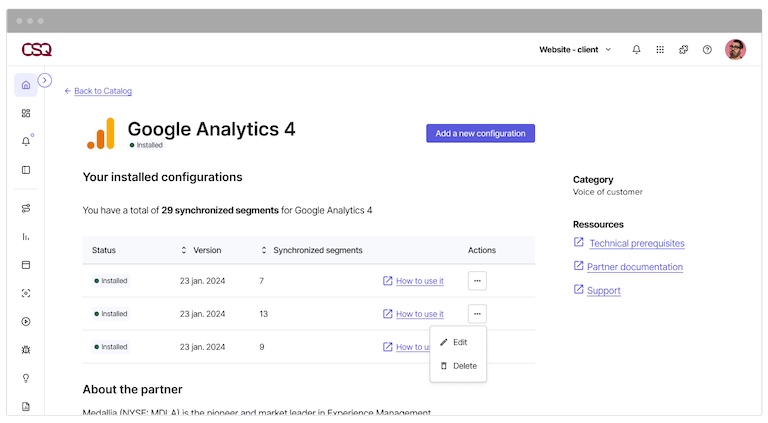This screenshot has width=768, height=423.
Task: Open actions menu for the 7-segment row
Action: coord(477,281)
